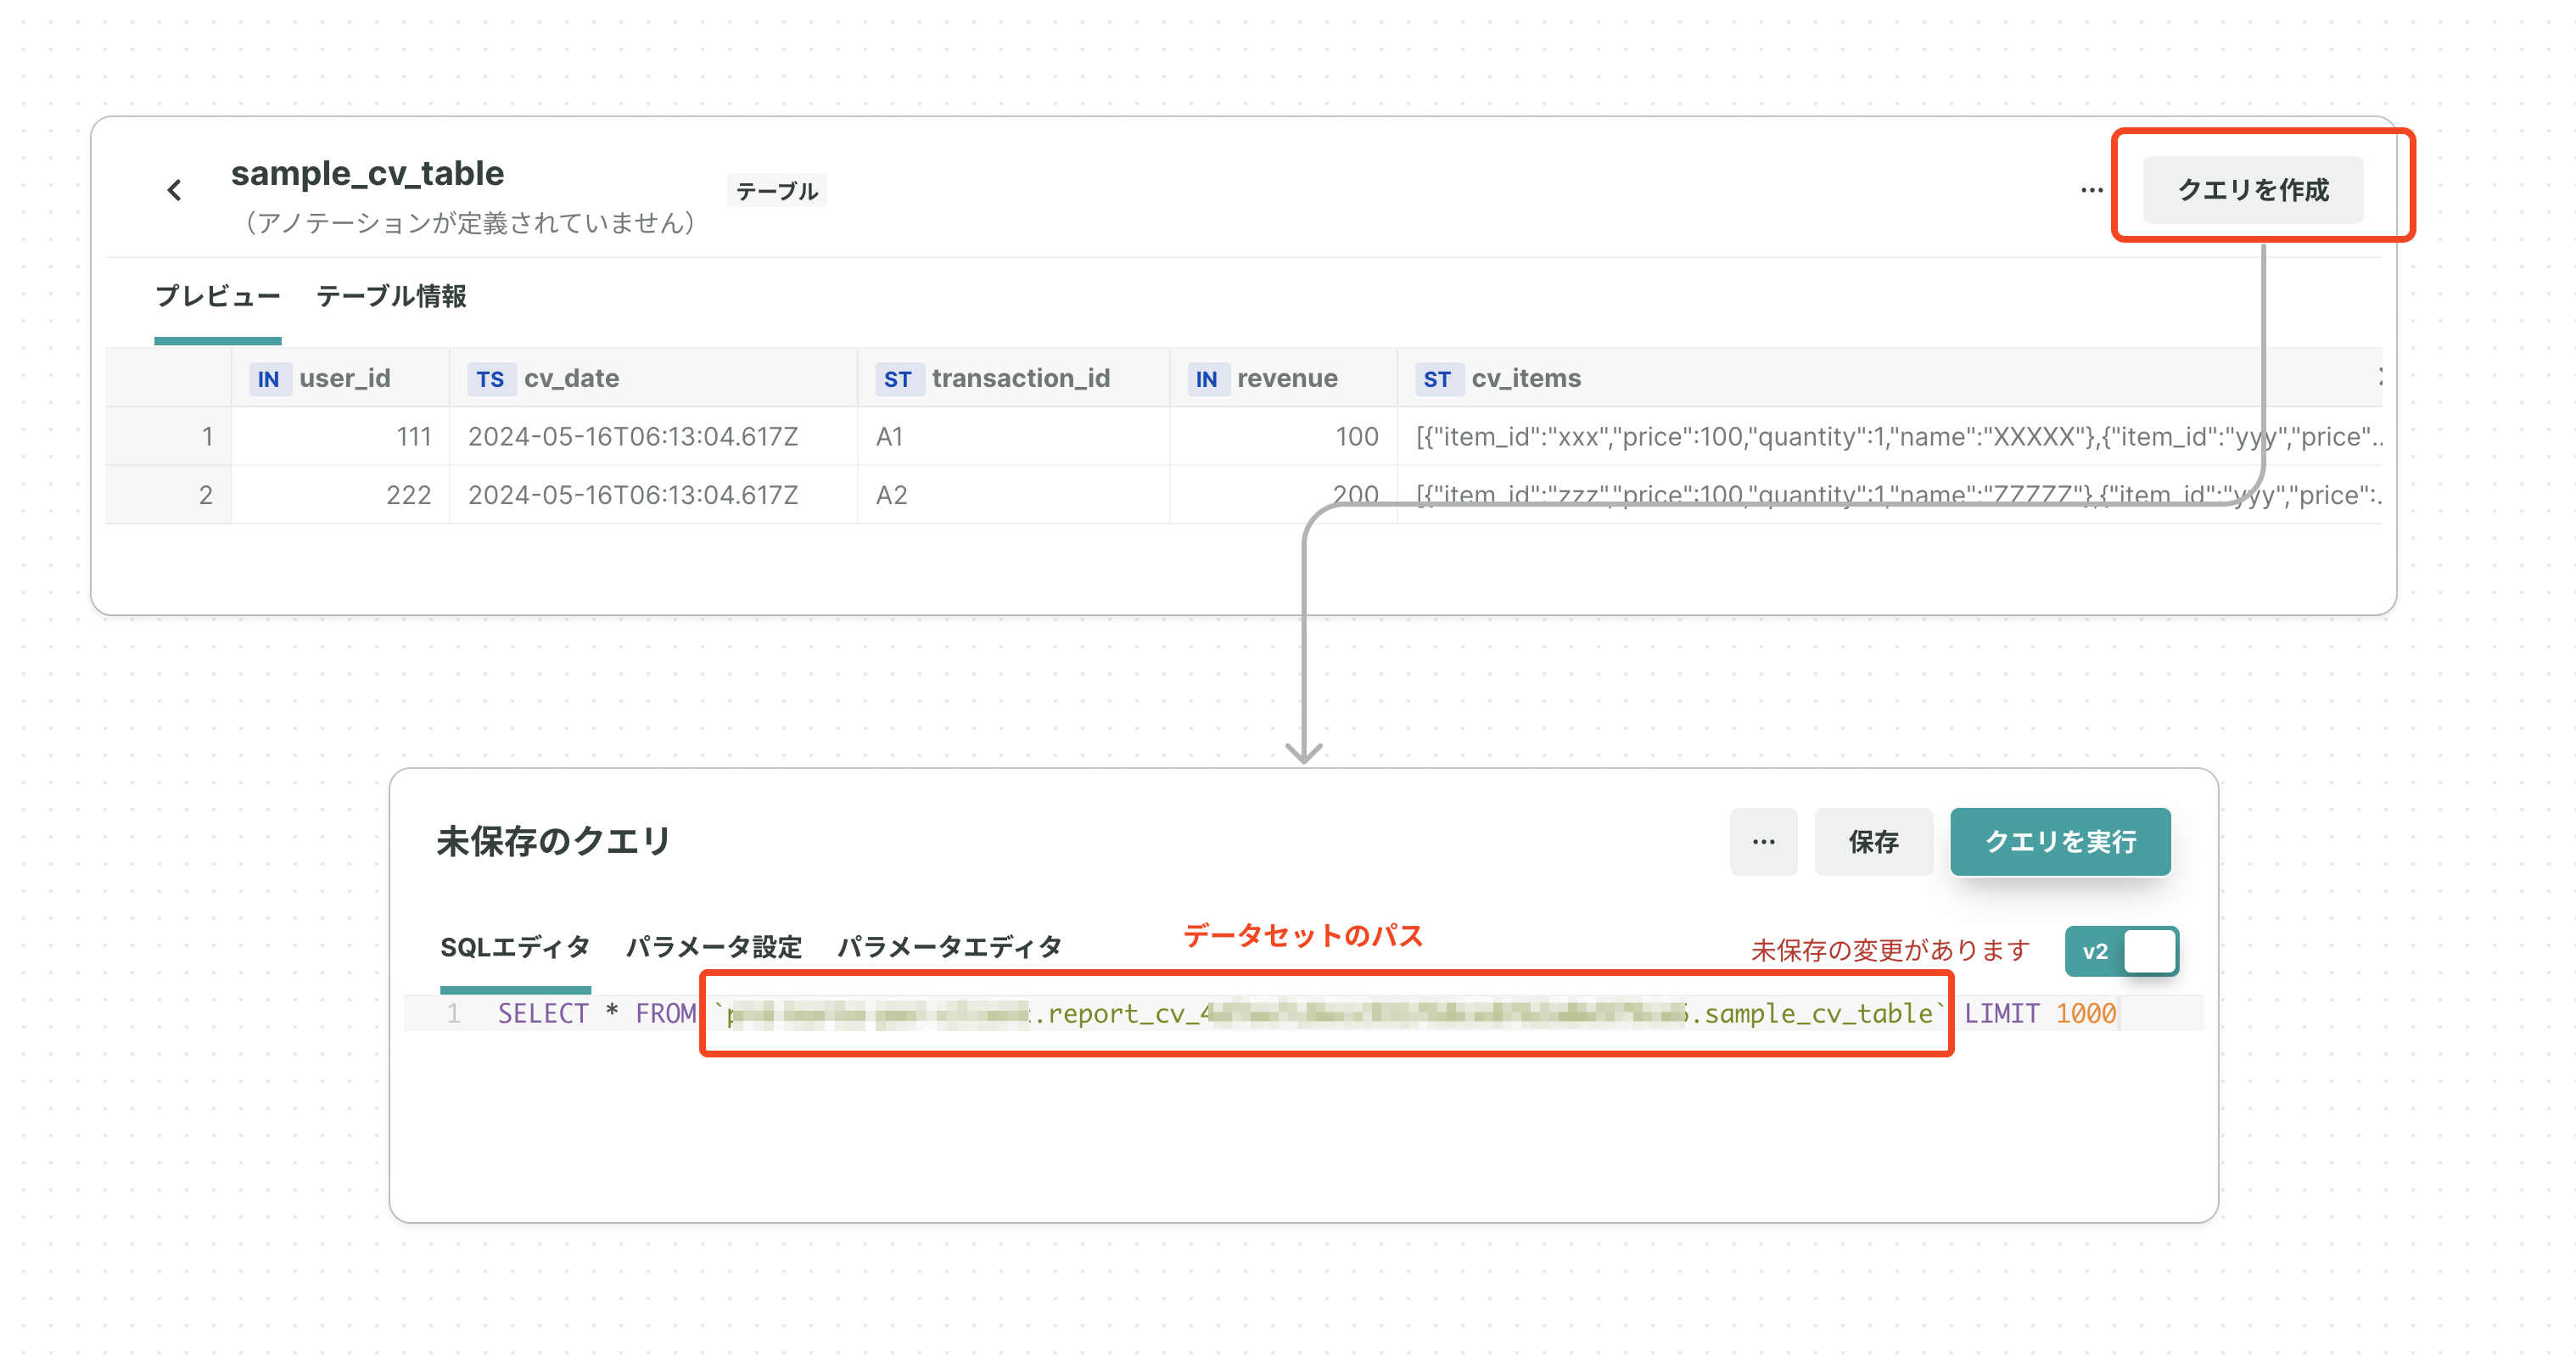The image size is (2576, 1368).
Task: Open the パラメータエディタ tab
Action: tap(950, 947)
